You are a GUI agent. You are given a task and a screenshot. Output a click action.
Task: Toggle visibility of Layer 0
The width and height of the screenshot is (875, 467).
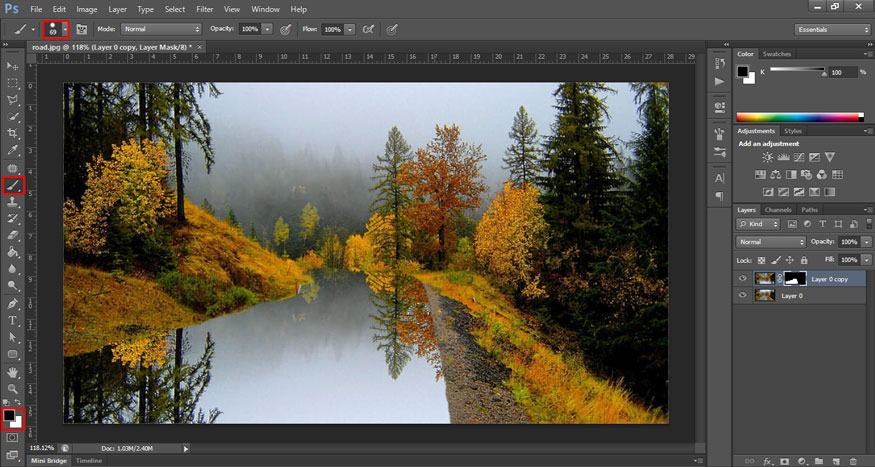point(742,296)
